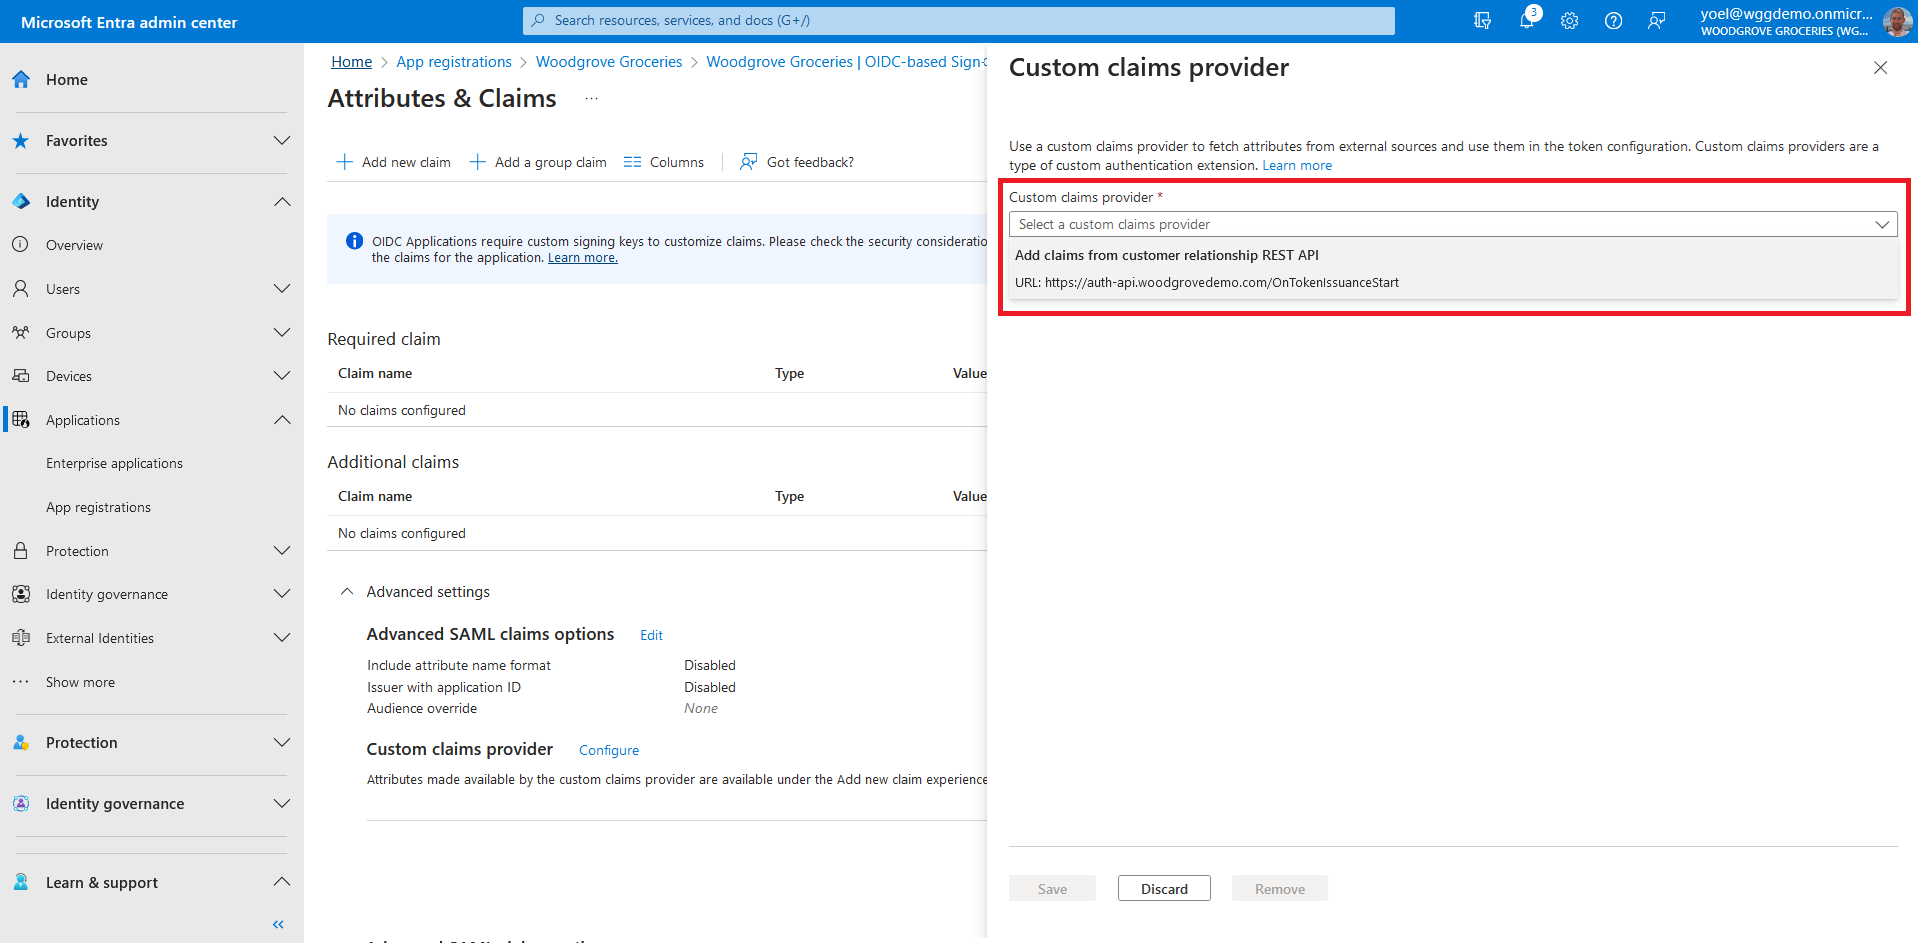Collapse the sidebar with double-chevron icon

pyautogui.click(x=278, y=924)
